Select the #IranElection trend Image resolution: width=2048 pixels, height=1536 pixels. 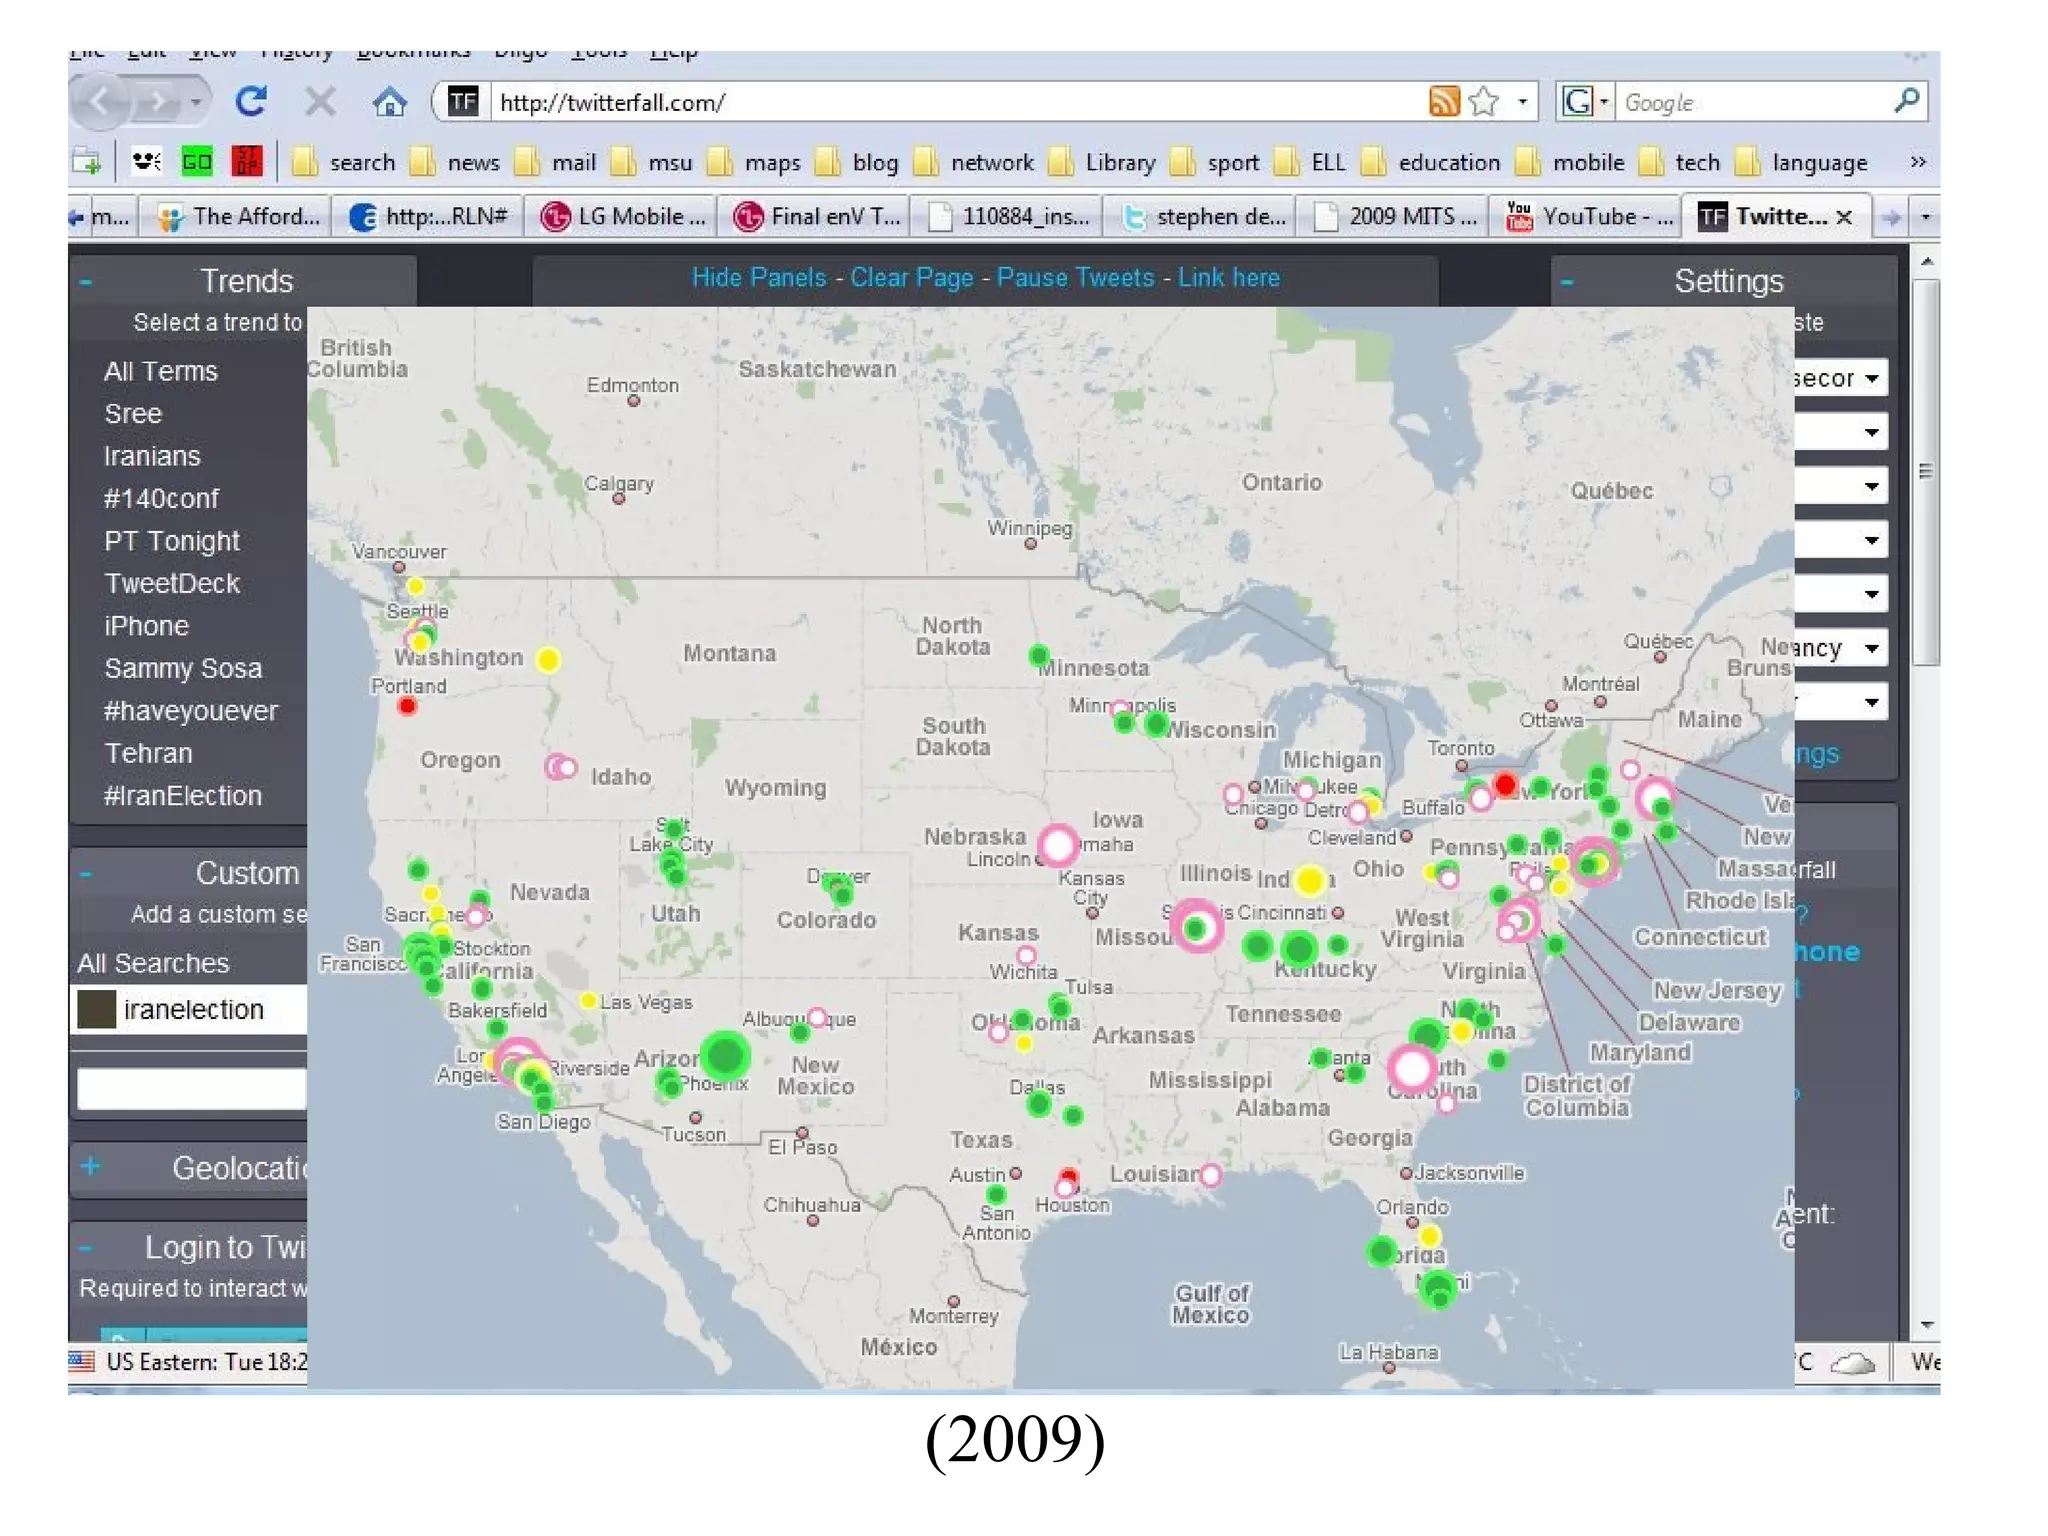[x=183, y=796]
